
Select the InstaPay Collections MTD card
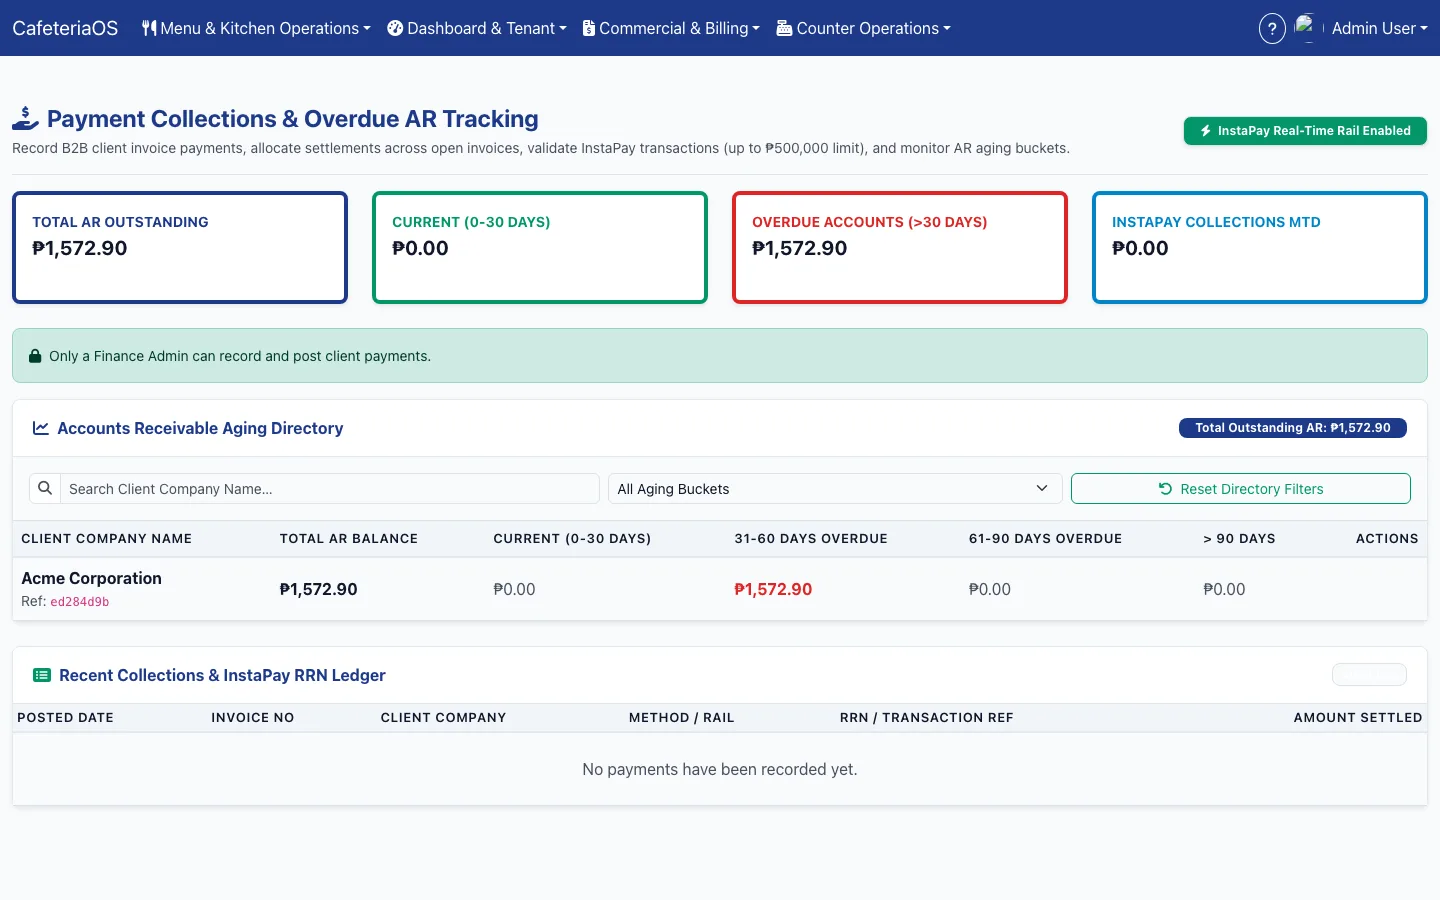point(1260,247)
